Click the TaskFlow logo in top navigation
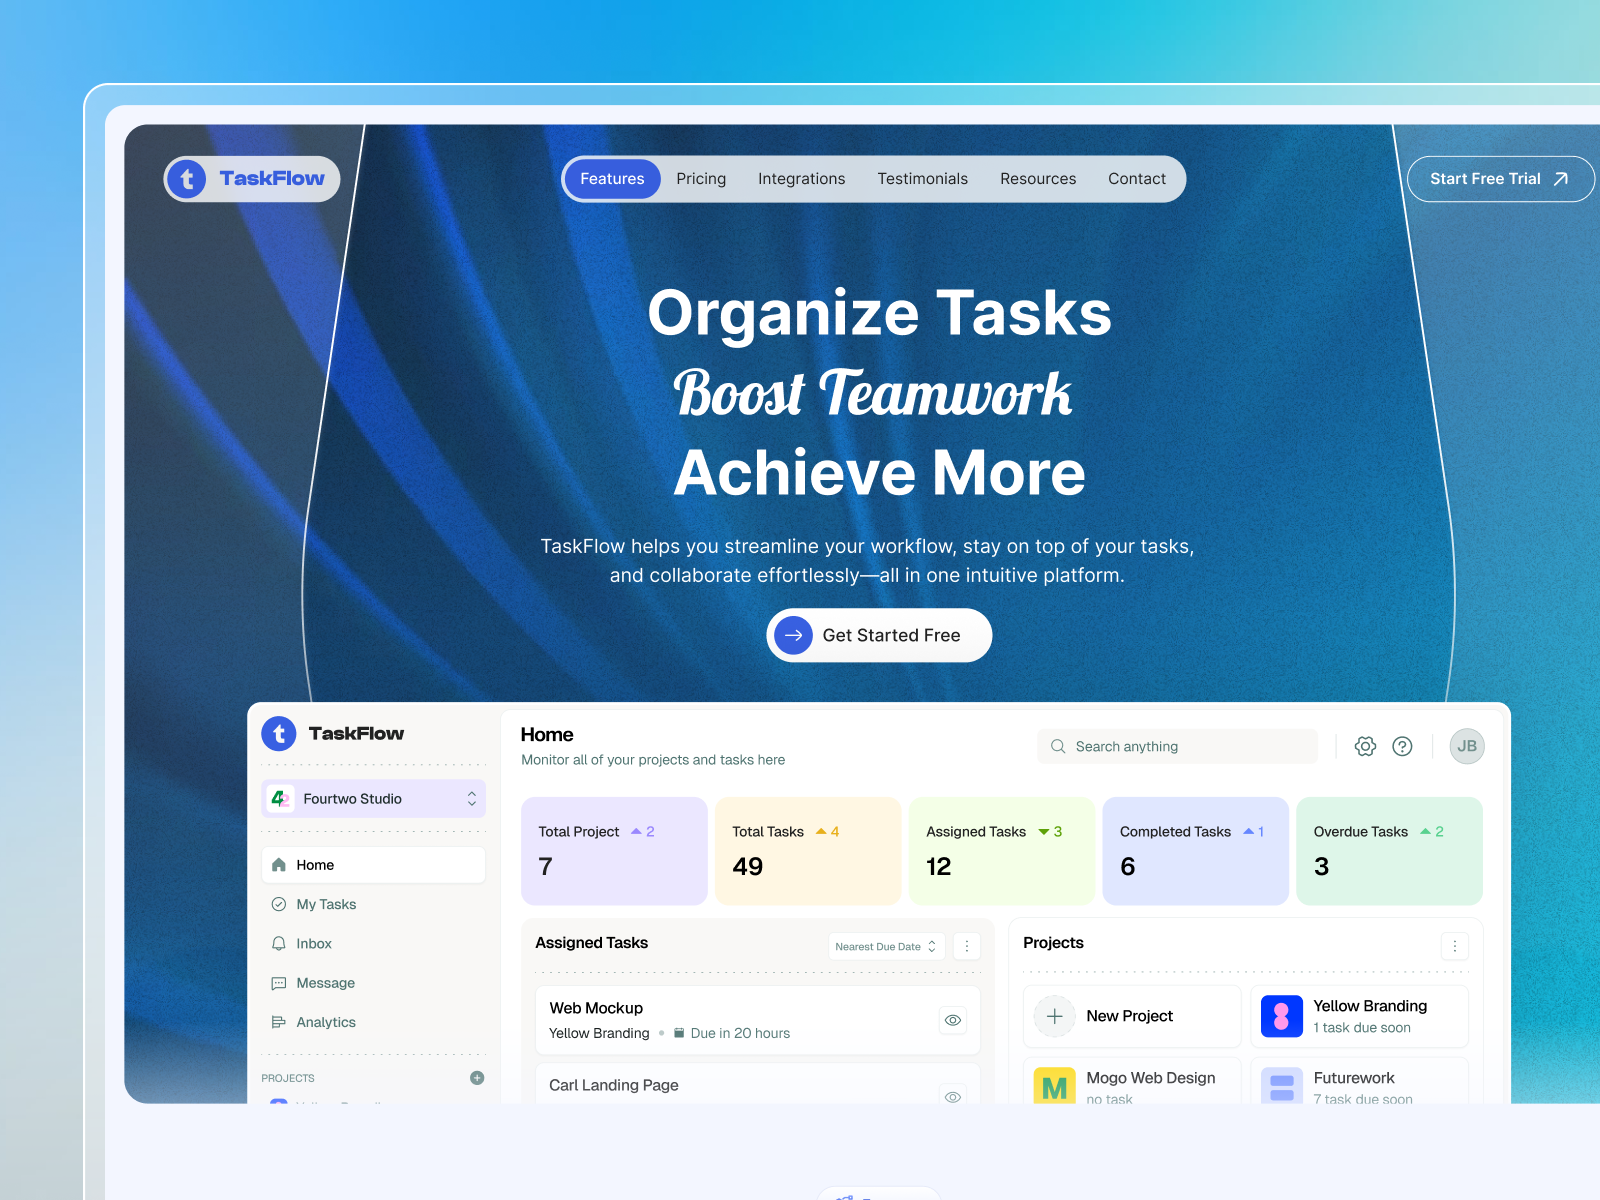This screenshot has height=1200, width=1600. pos(252,179)
